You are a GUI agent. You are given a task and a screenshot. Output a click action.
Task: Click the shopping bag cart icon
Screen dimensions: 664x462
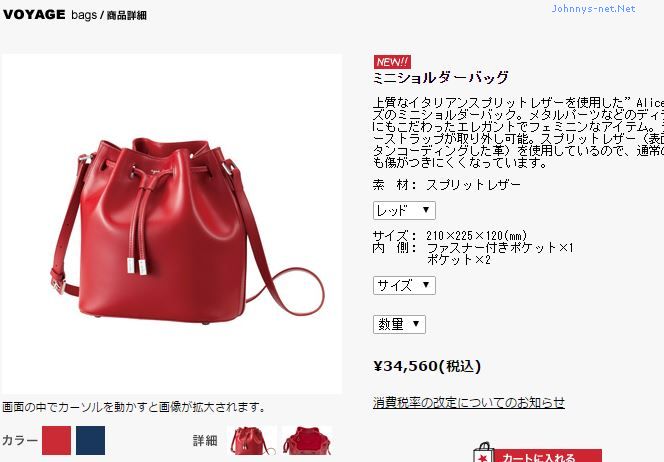click(483, 452)
